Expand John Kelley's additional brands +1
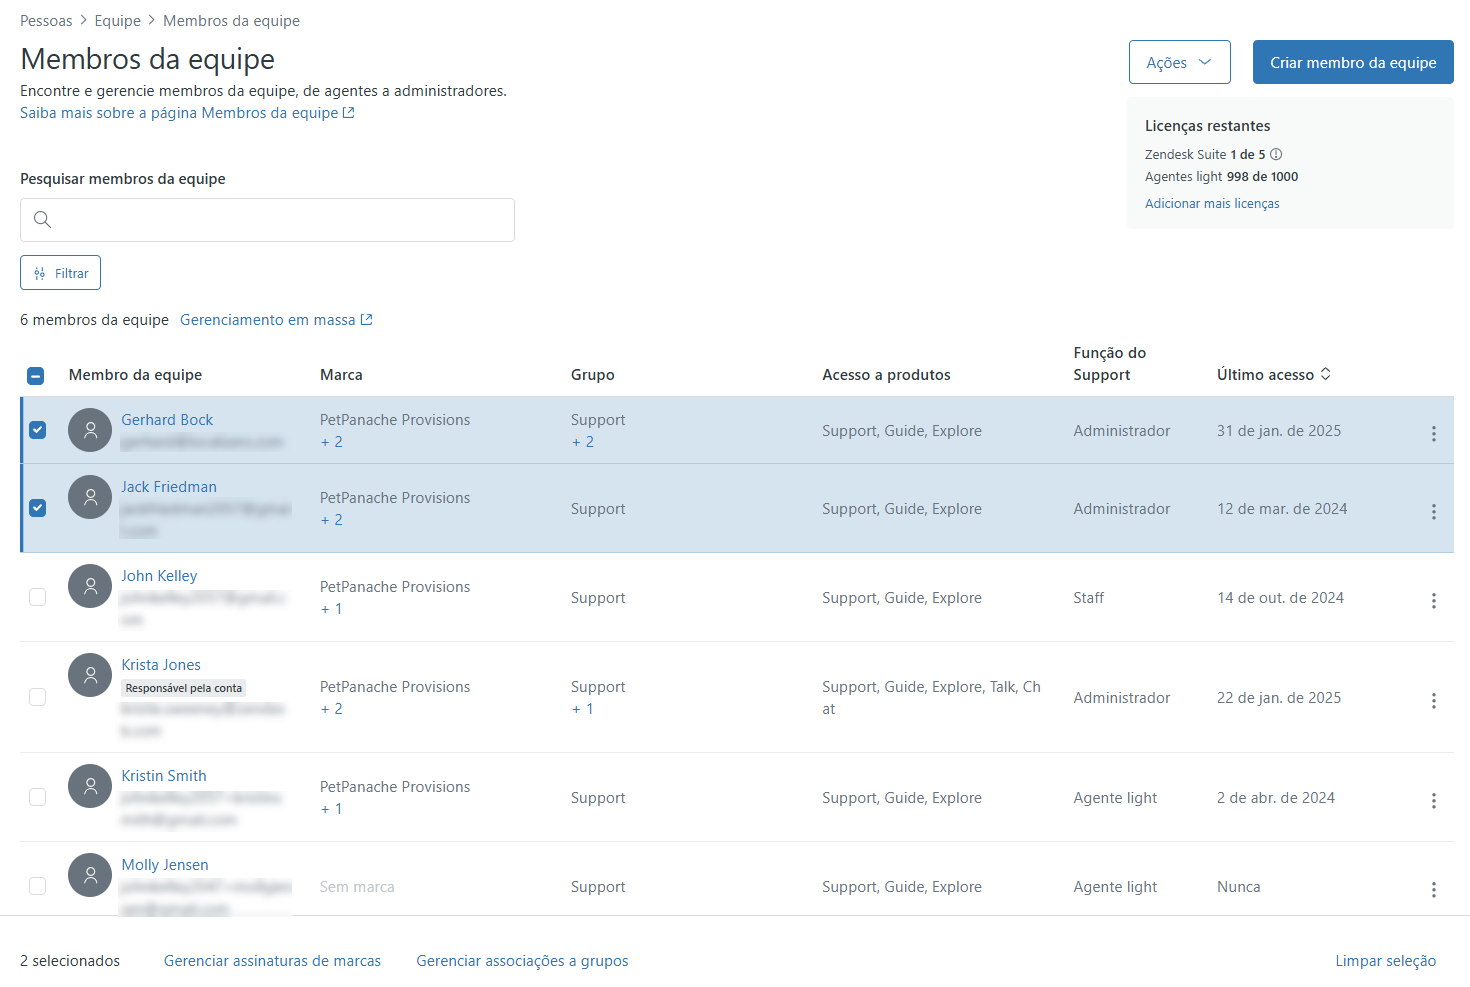1470x987 pixels. [332, 609]
